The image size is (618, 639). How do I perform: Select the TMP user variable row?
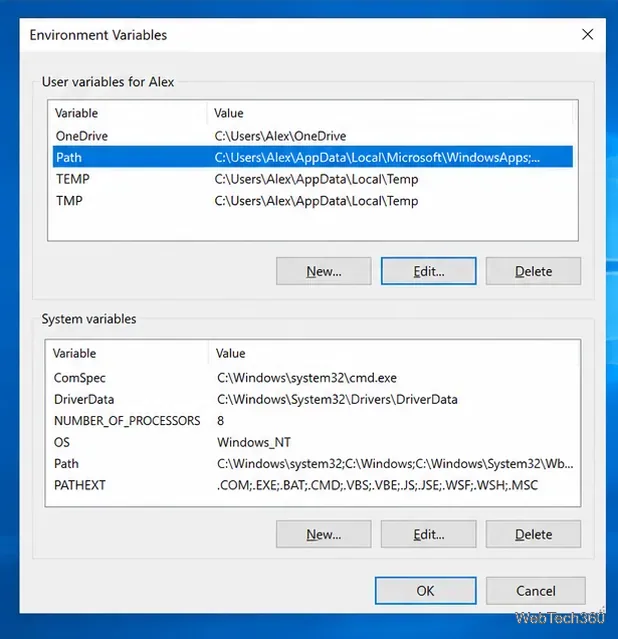(x=313, y=201)
